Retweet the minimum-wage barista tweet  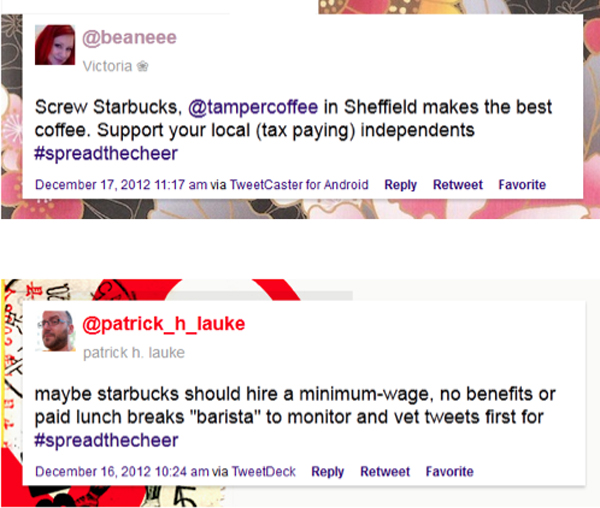[385, 471]
